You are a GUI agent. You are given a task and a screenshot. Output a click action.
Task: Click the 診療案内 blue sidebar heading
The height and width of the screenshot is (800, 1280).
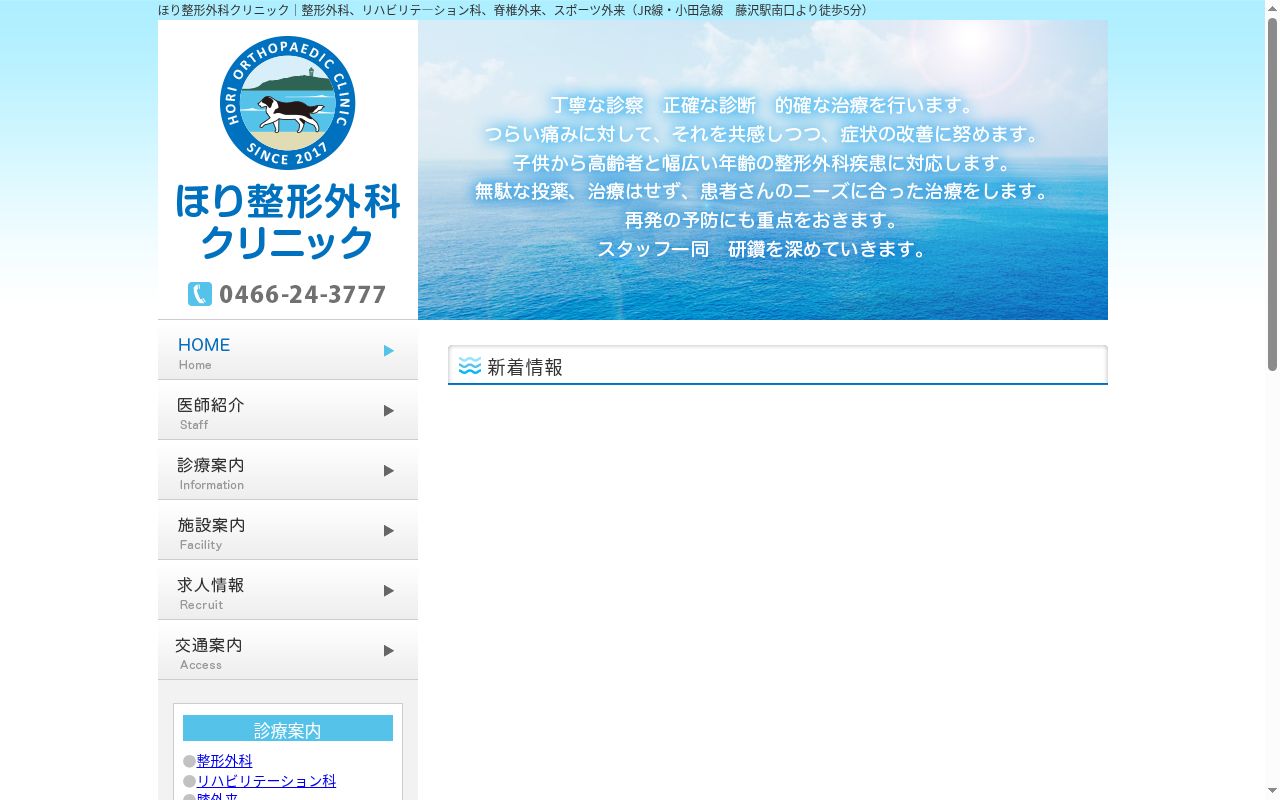tap(288, 728)
